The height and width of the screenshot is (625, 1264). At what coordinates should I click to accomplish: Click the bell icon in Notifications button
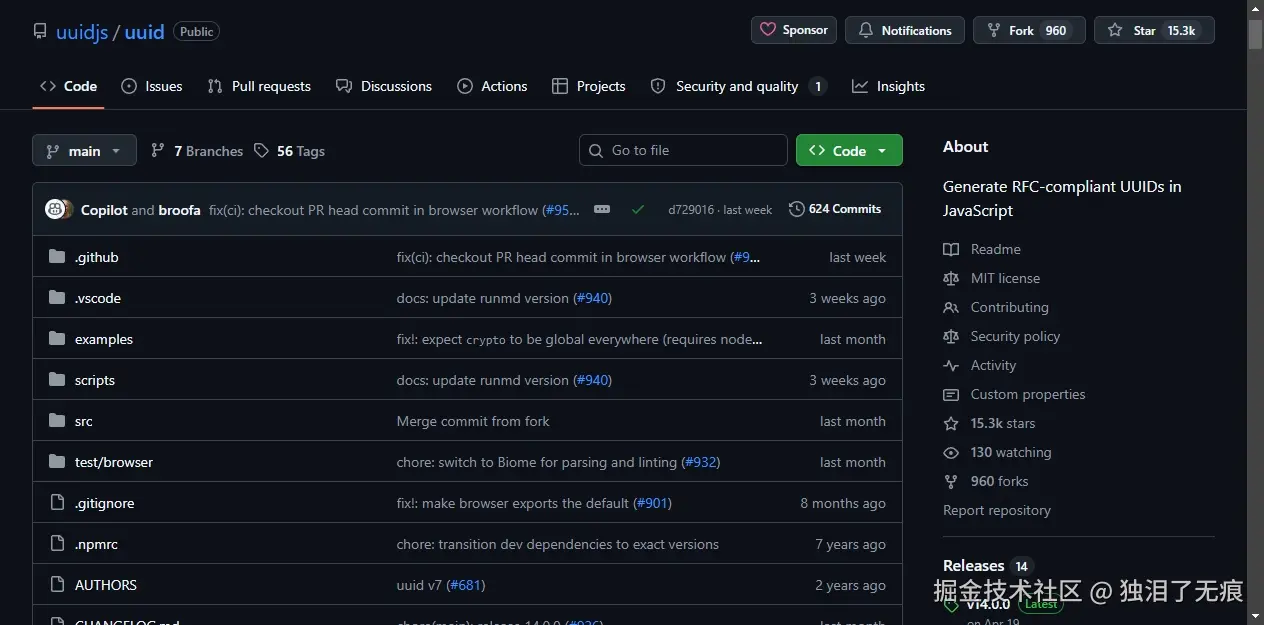866,30
